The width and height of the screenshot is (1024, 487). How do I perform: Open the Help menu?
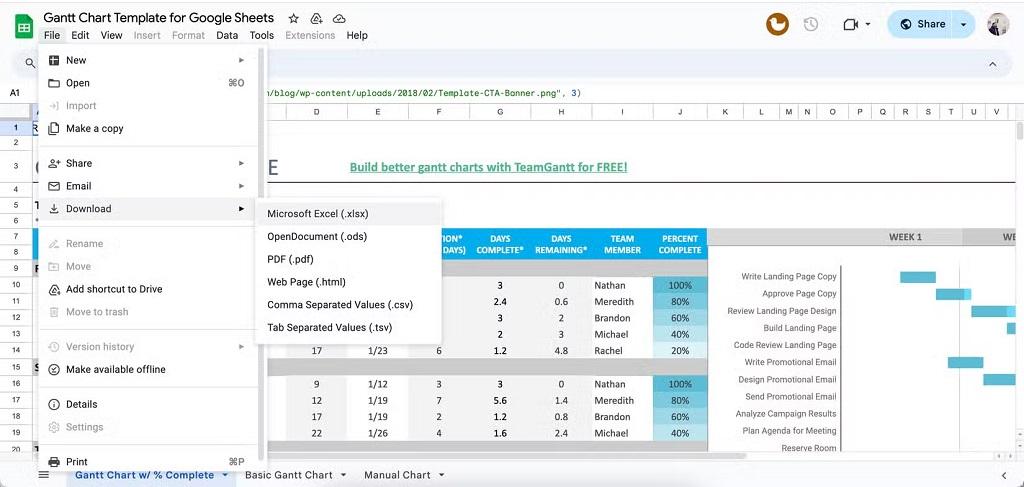(x=357, y=35)
